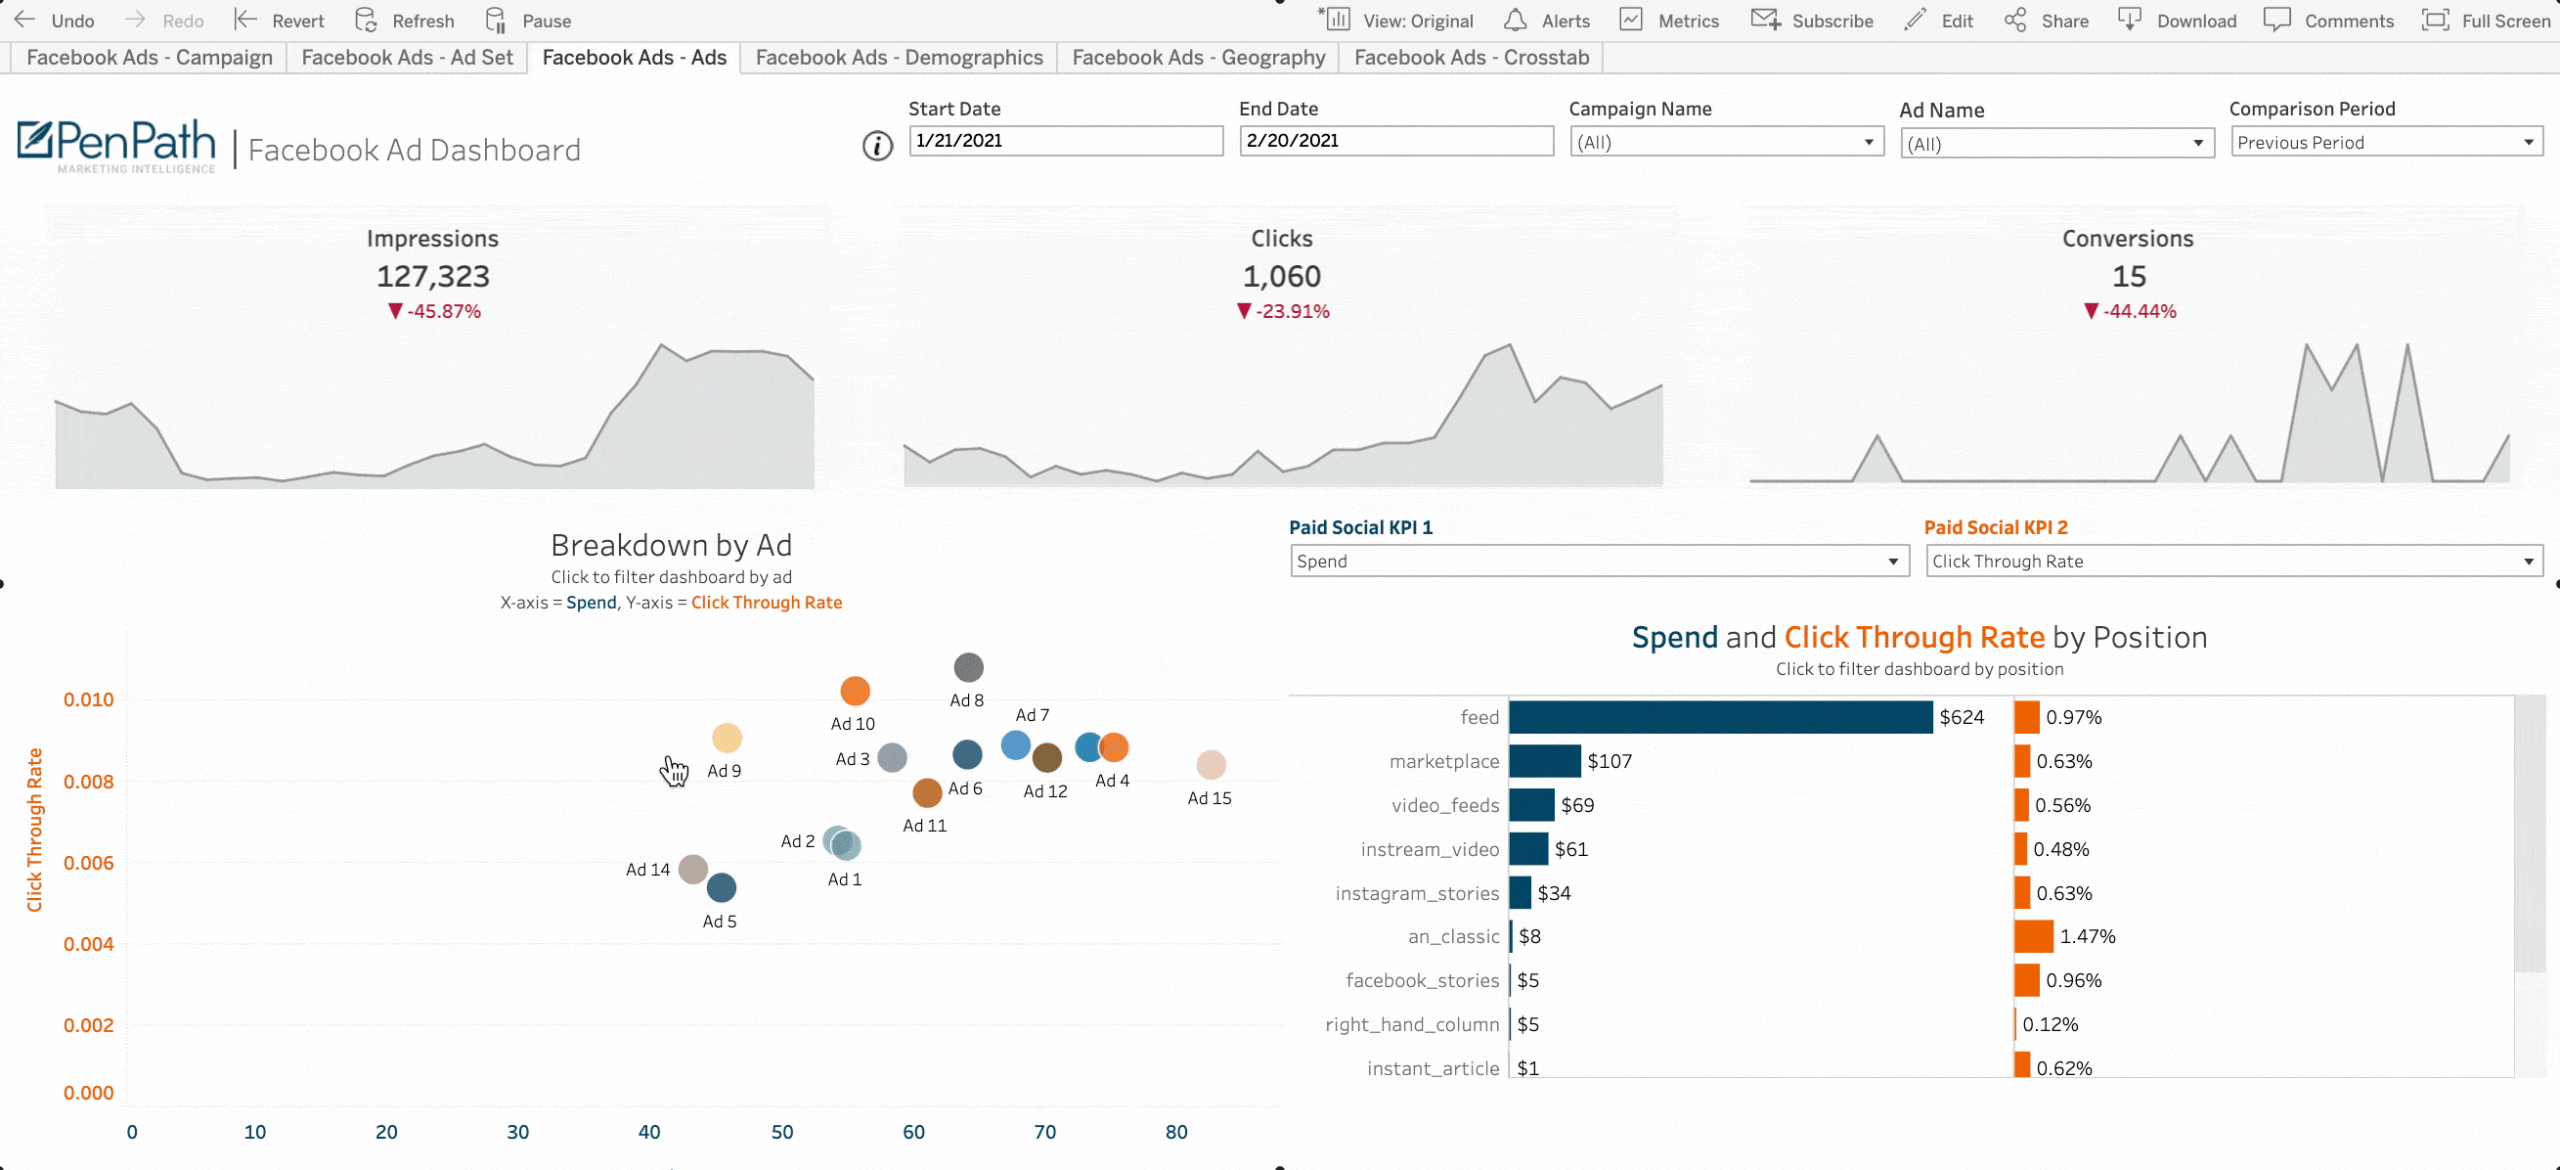The height and width of the screenshot is (1170, 2560).
Task: Click the Full Screen icon
Action: tap(2435, 20)
